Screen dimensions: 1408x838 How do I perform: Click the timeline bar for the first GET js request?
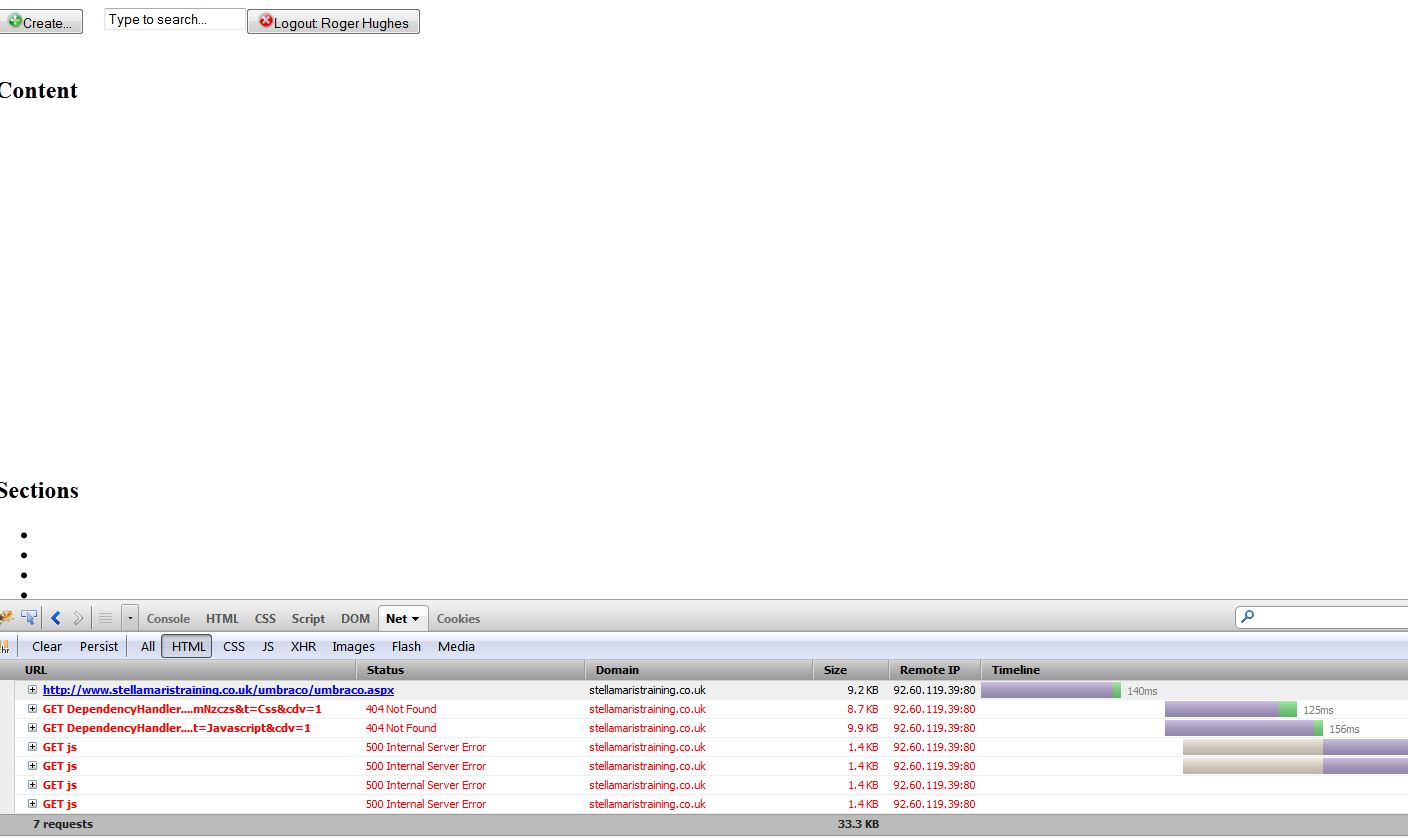[x=1295, y=747]
